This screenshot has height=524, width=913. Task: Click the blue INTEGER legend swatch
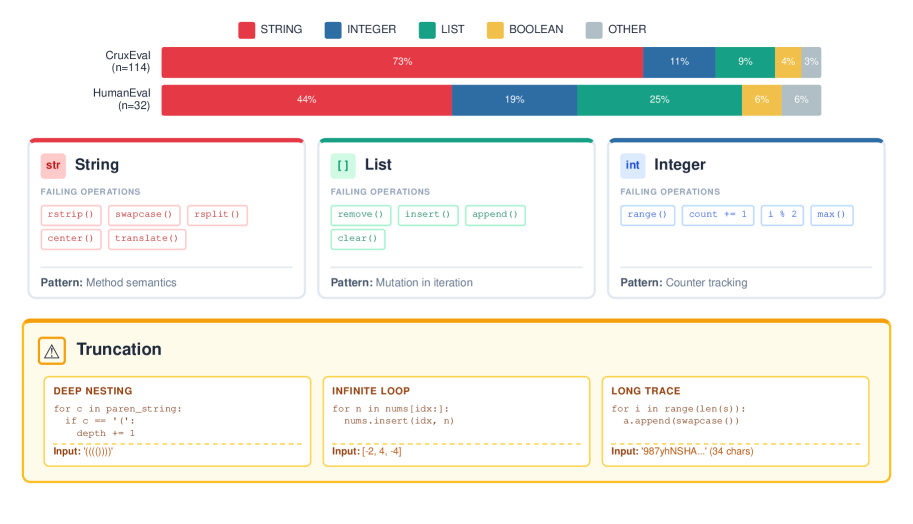pyautogui.click(x=333, y=30)
